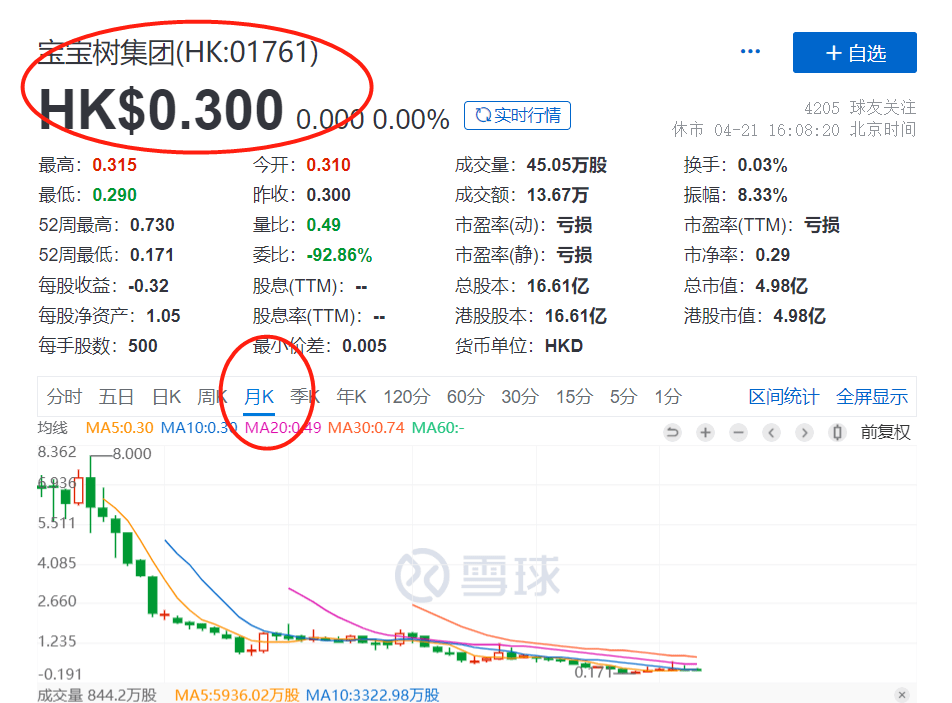Open 区间统计 range statistics

pyautogui.click(x=784, y=396)
